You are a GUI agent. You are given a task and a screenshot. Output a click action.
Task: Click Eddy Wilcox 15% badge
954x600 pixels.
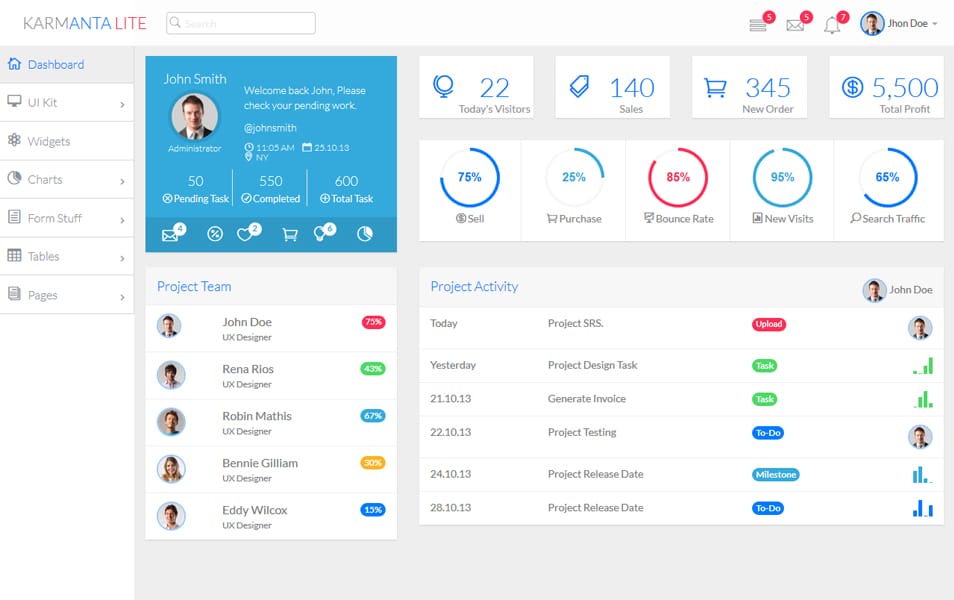[373, 510]
